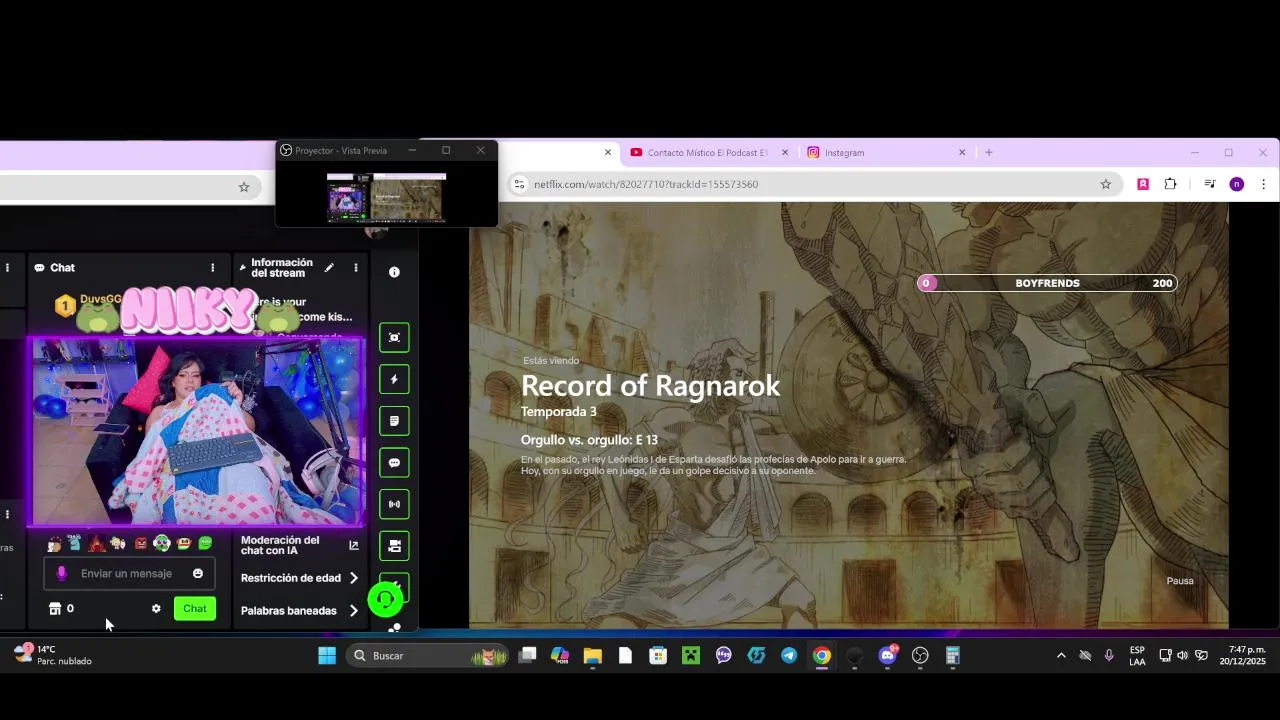Image resolution: width=1280 pixels, height=720 pixels.
Task: Open the Chrome profile avatar
Action: tap(1237, 184)
